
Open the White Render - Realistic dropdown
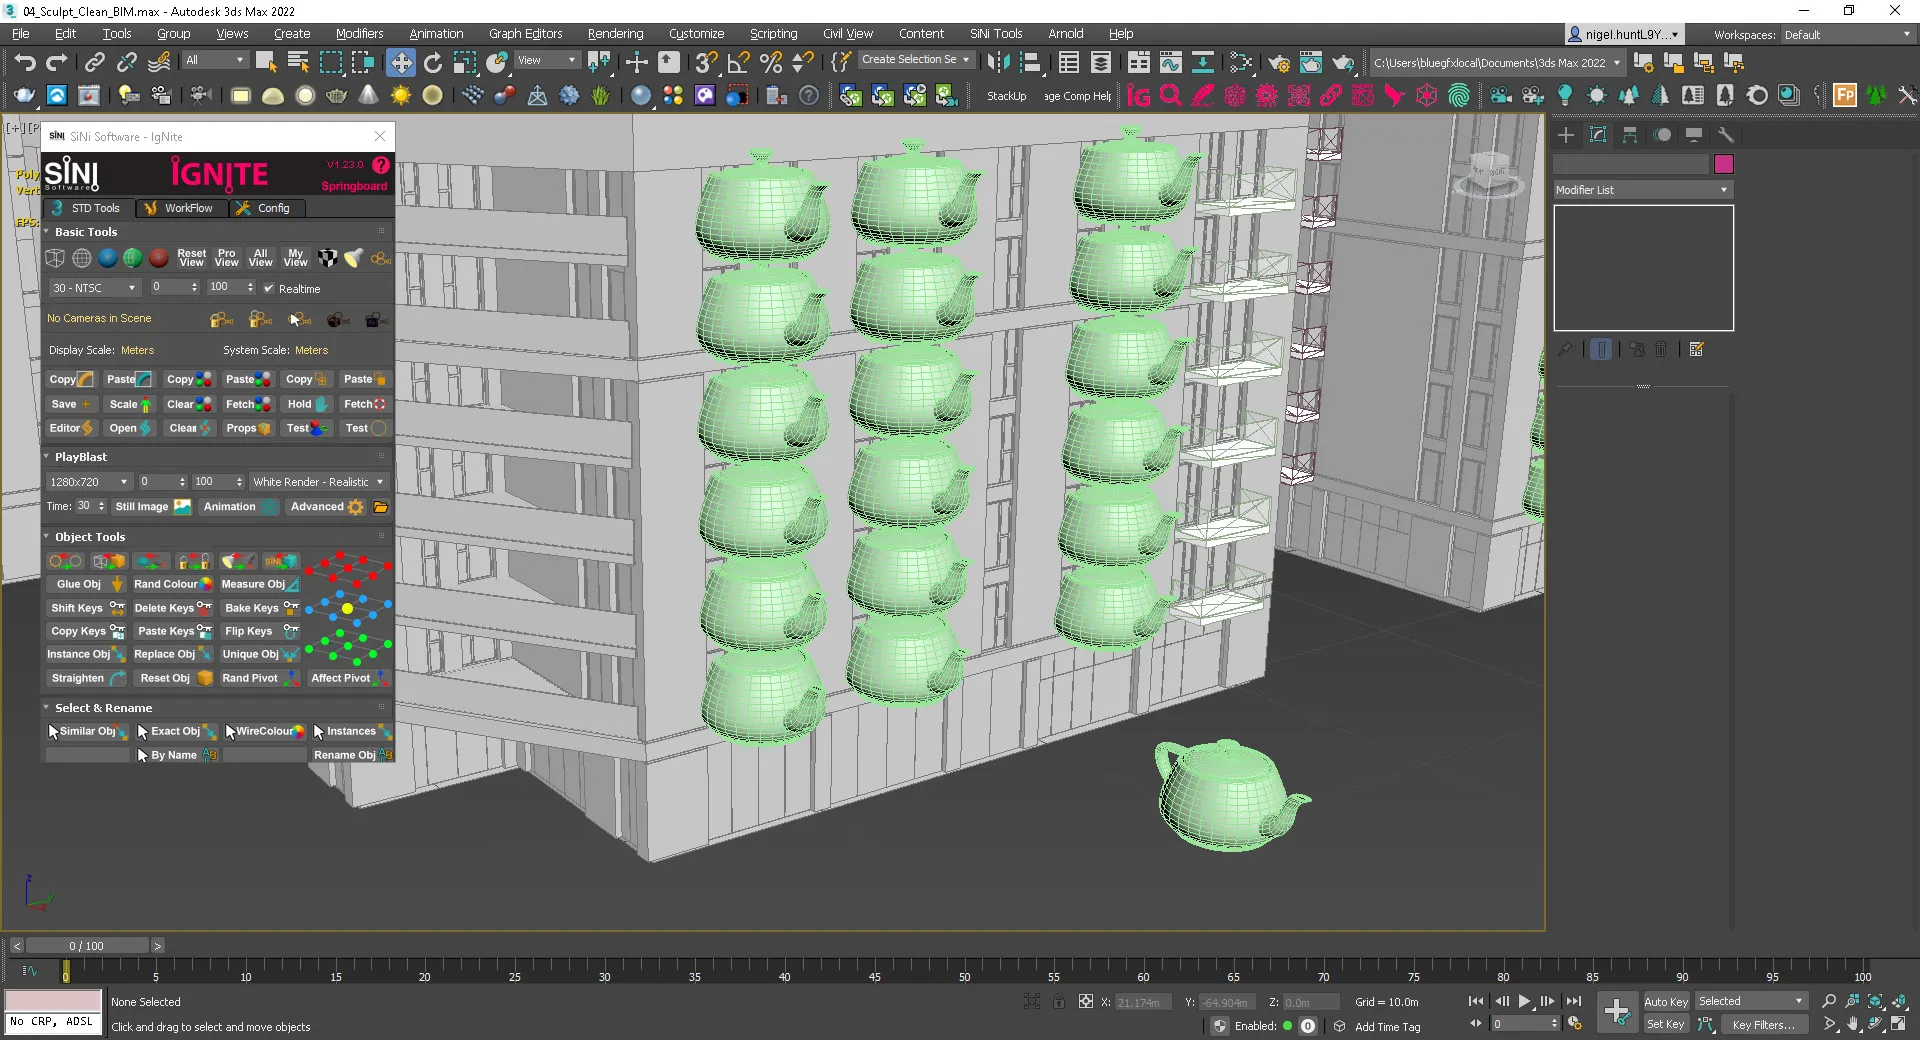[318, 482]
